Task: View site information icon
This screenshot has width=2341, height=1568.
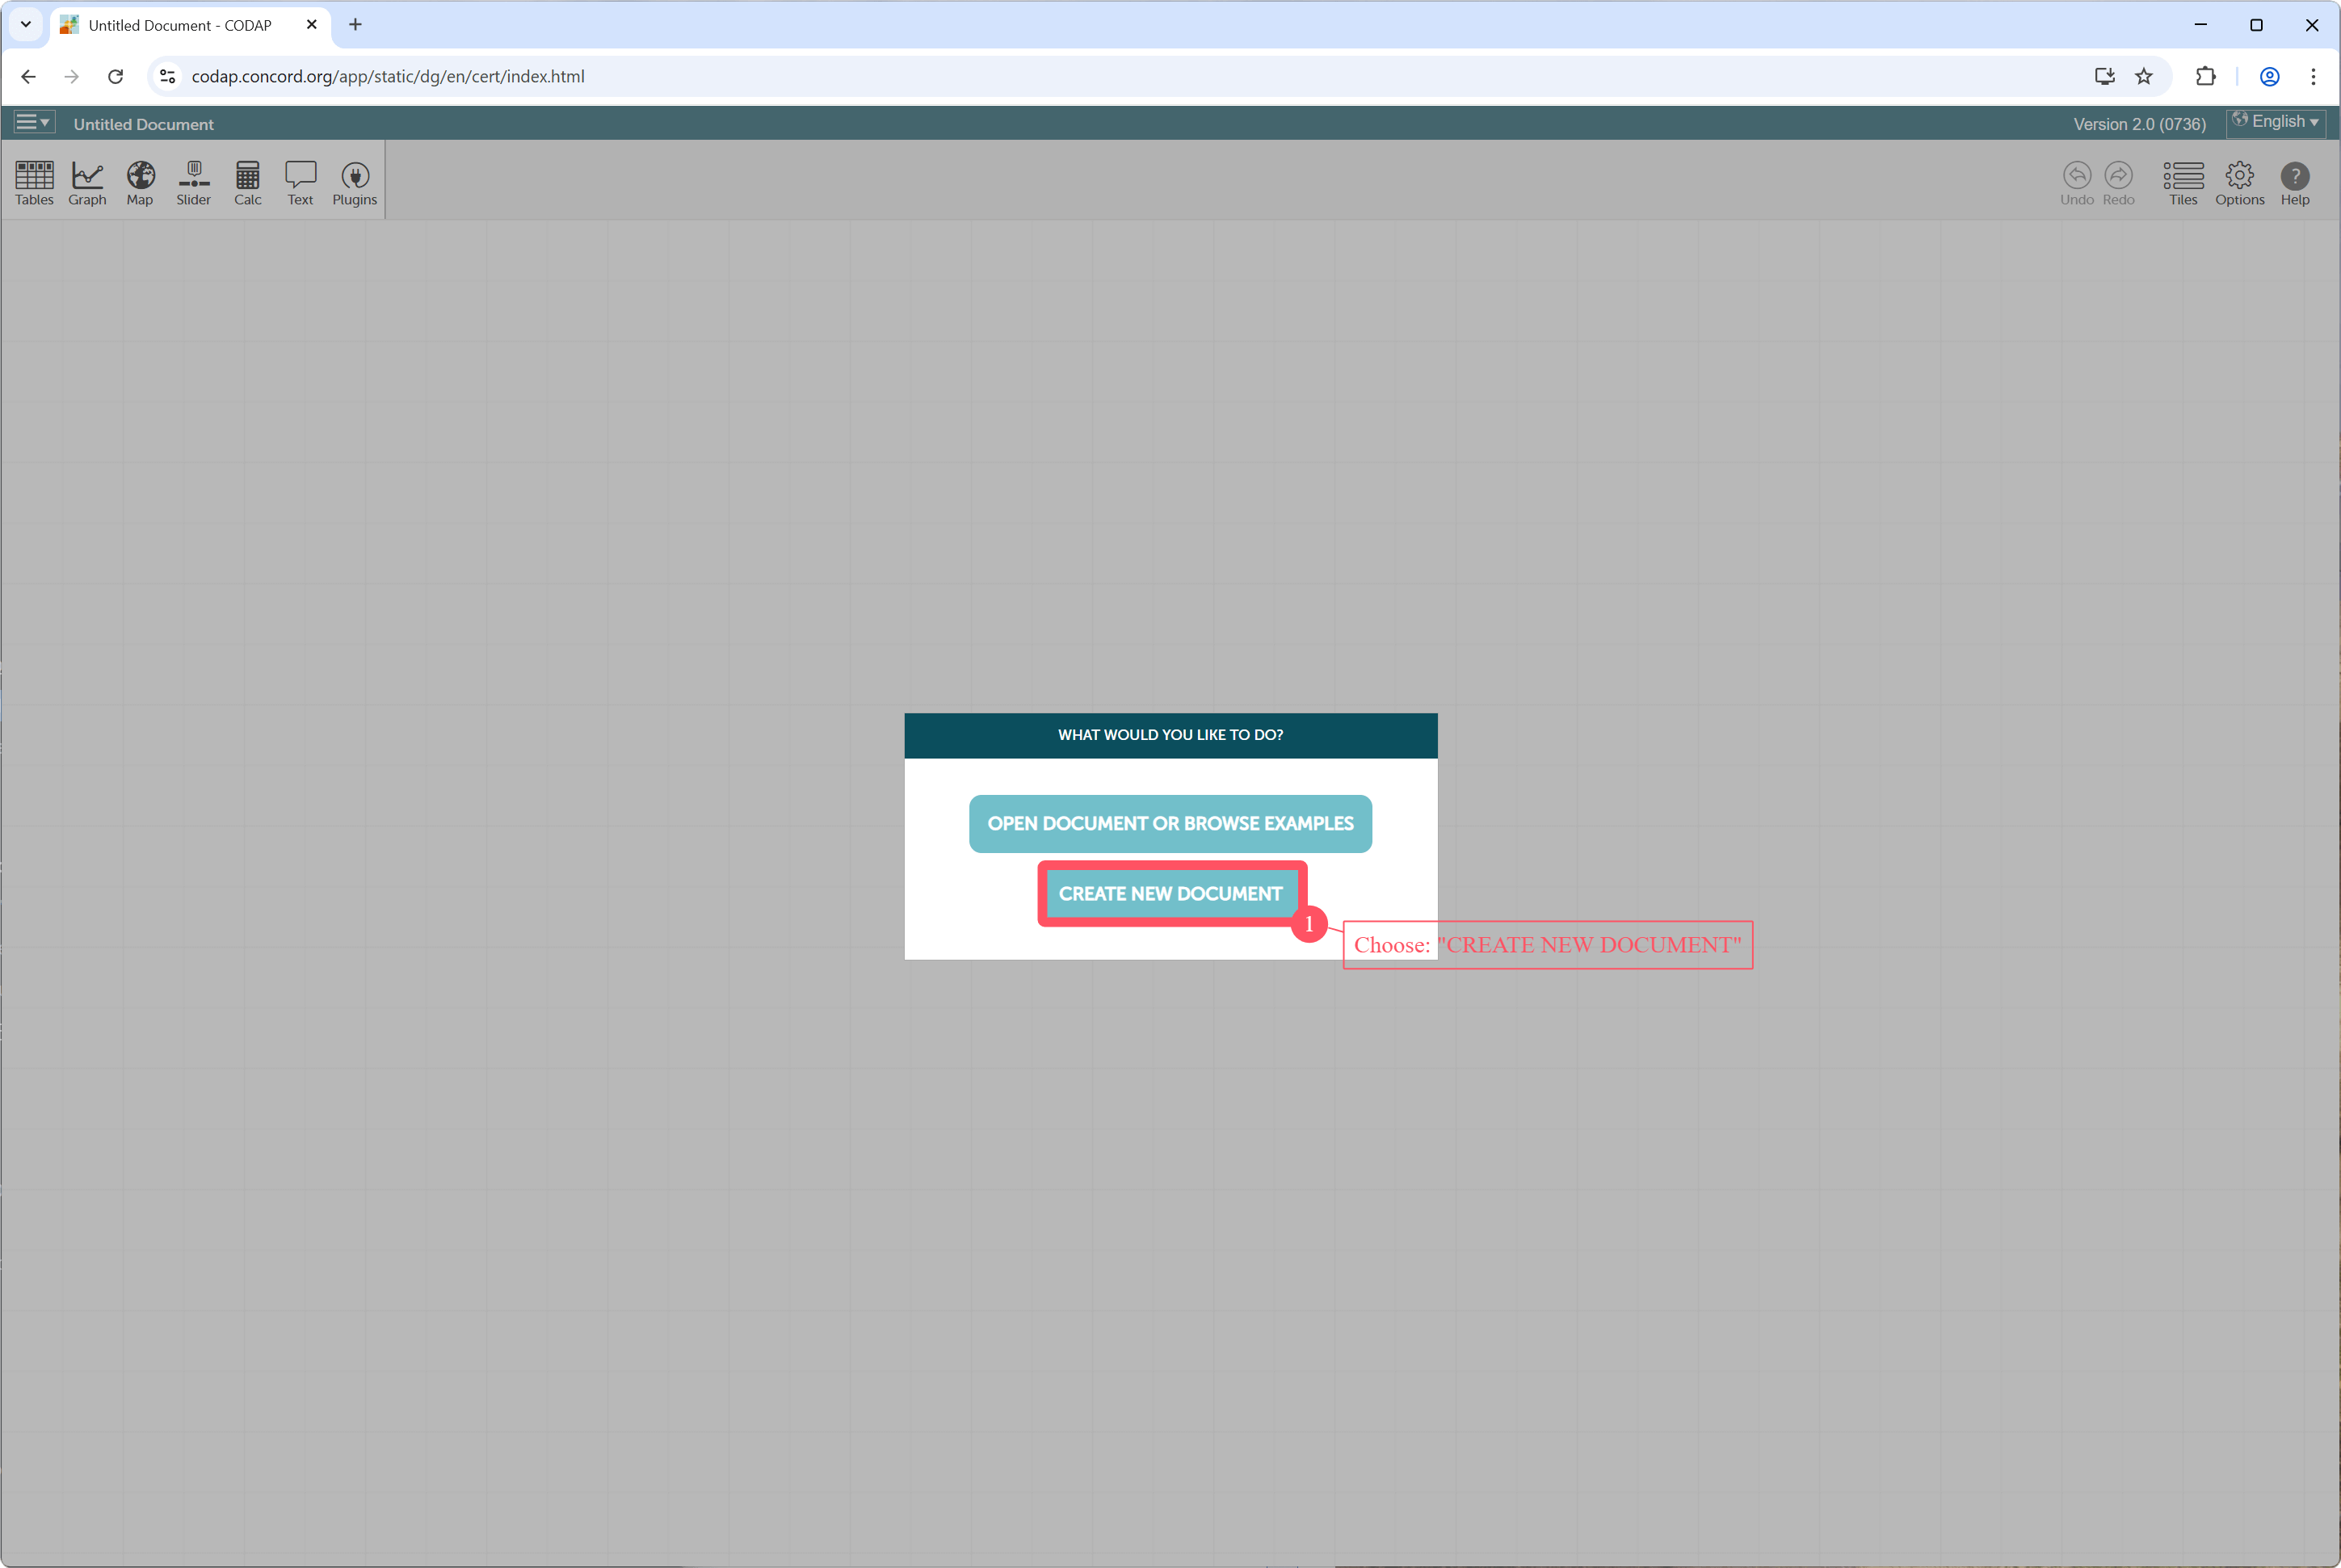Action: tap(168, 76)
